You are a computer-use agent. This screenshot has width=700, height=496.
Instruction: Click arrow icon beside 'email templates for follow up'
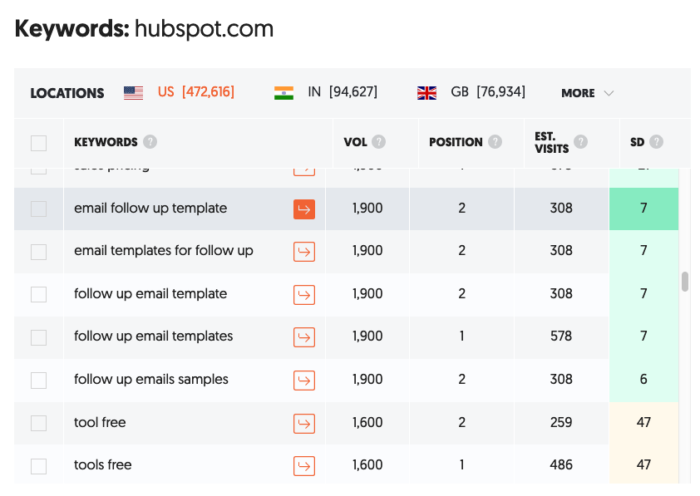tap(304, 251)
